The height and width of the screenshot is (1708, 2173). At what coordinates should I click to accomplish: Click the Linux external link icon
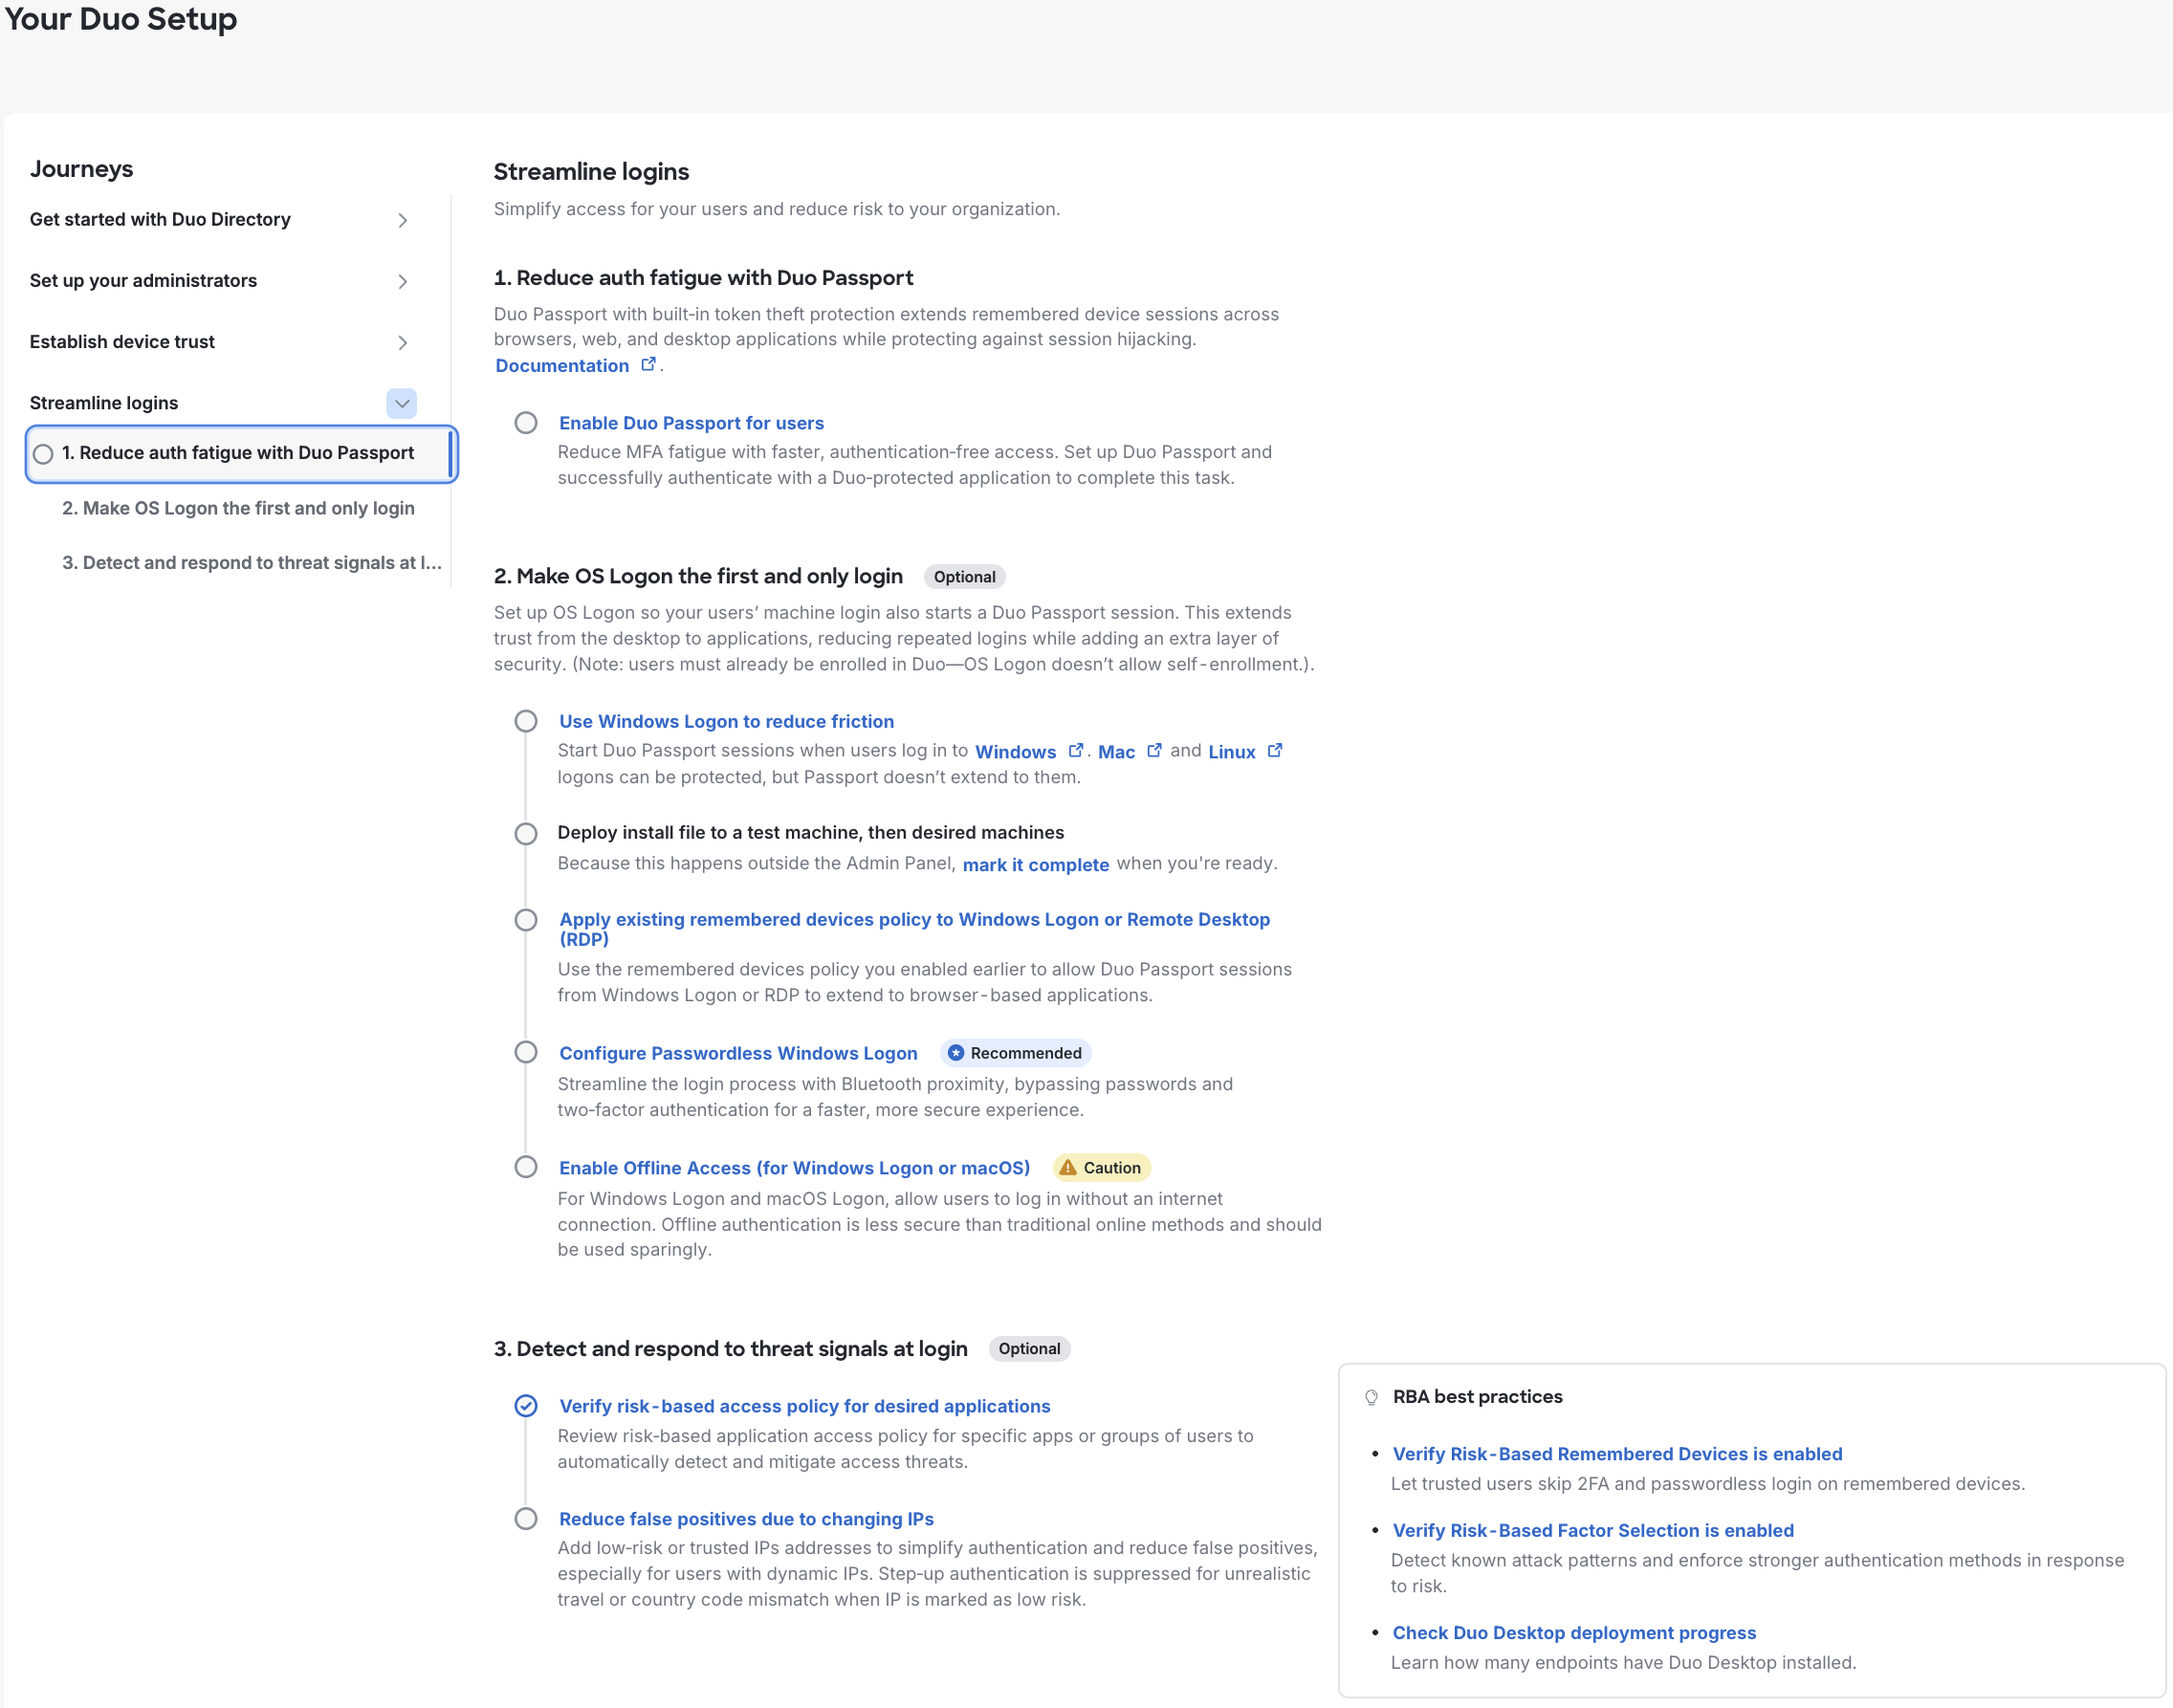(1274, 750)
